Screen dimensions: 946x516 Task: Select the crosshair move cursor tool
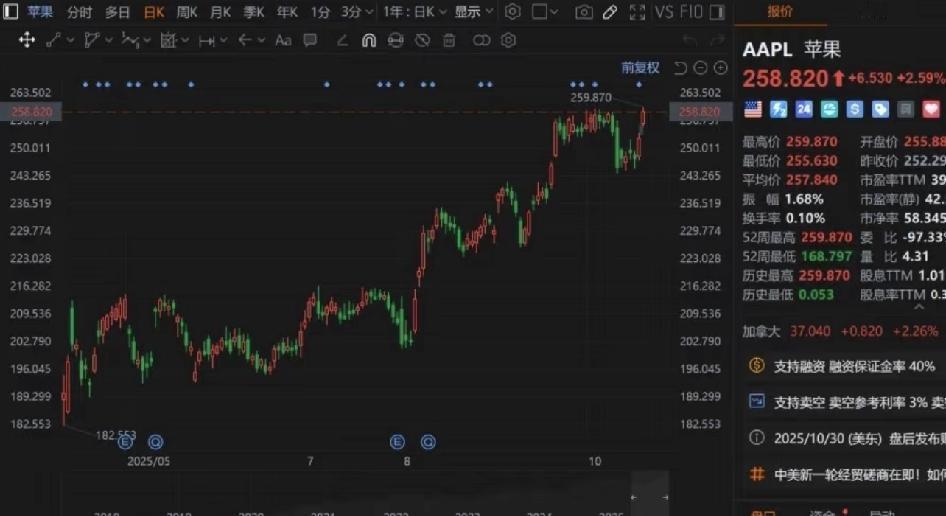27,40
